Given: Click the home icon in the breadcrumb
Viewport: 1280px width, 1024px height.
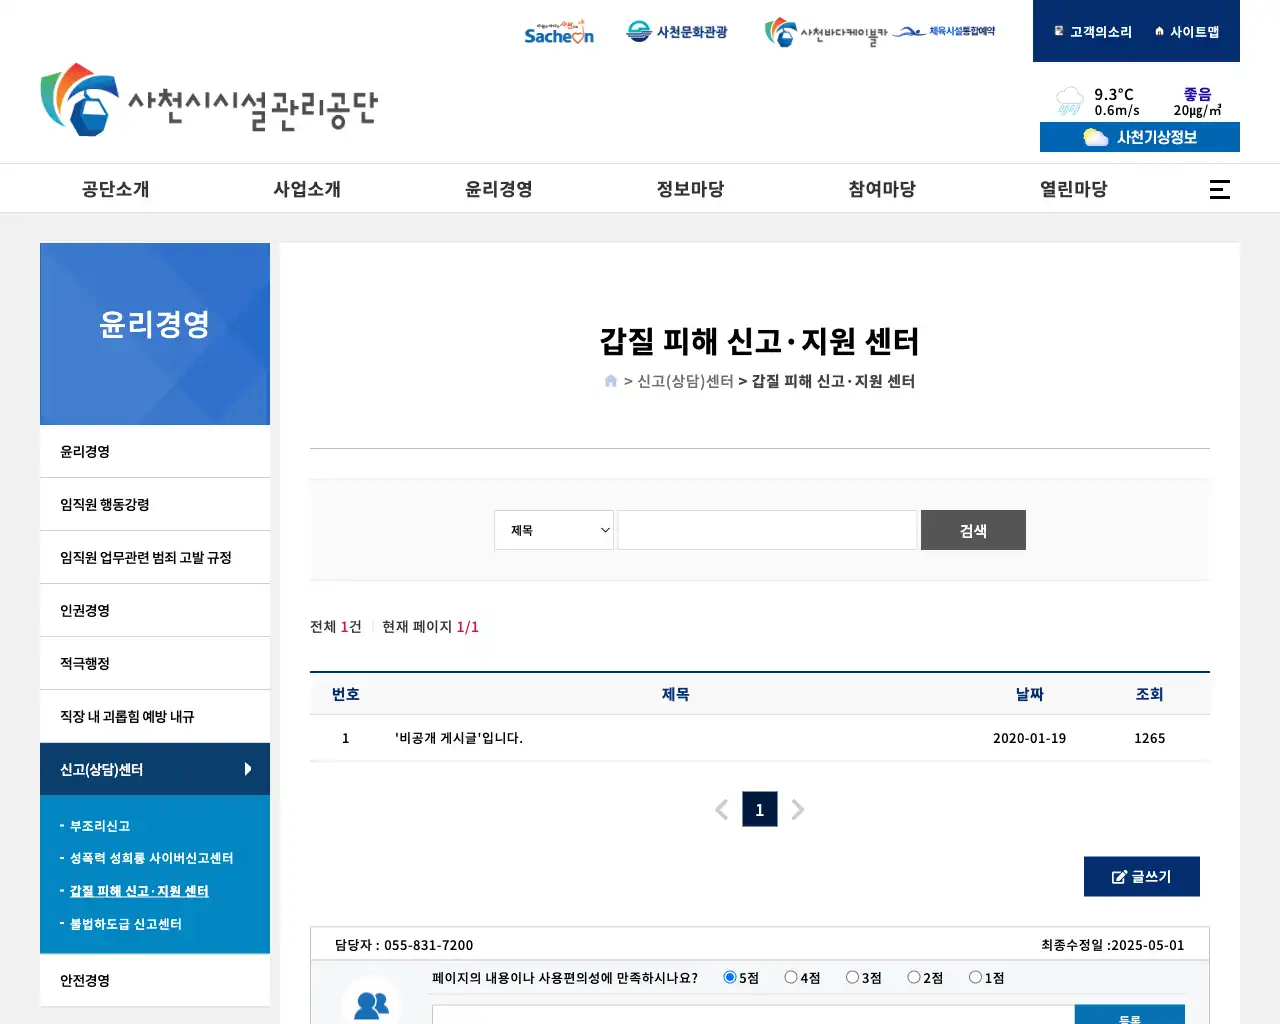Looking at the screenshot, I should [611, 381].
